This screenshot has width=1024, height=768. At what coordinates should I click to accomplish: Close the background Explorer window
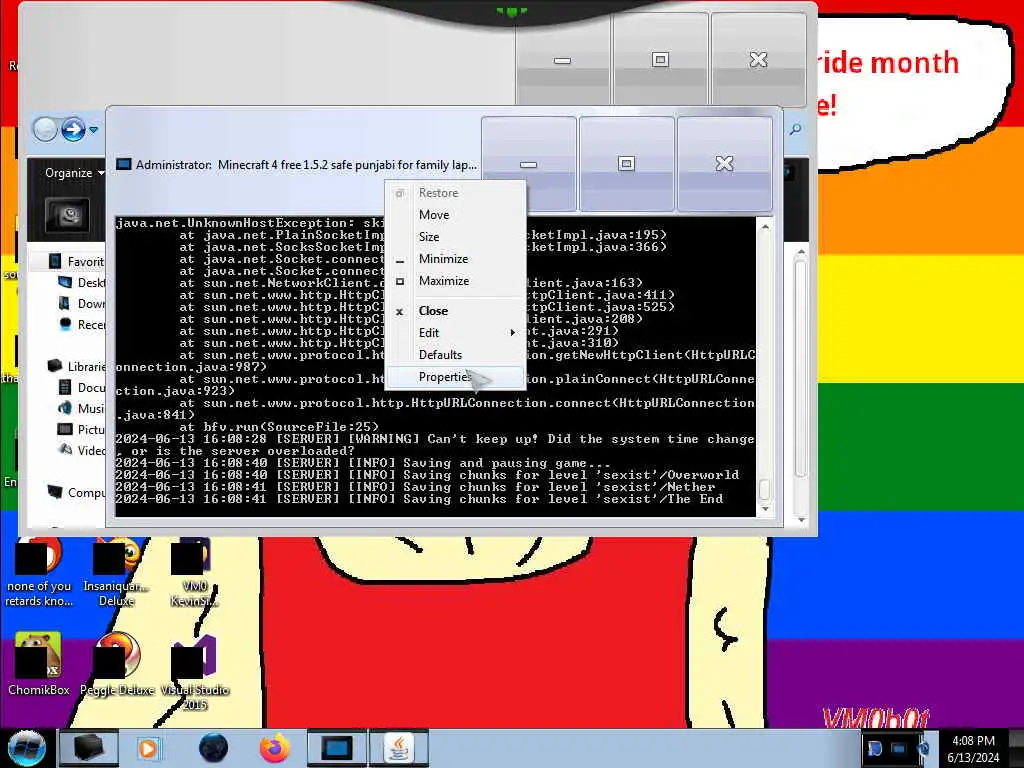pos(758,60)
